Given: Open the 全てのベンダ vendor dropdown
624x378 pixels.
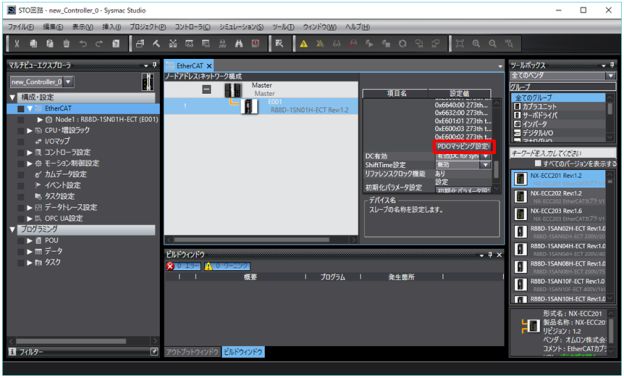Looking at the screenshot, I should pyautogui.click(x=610, y=76).
